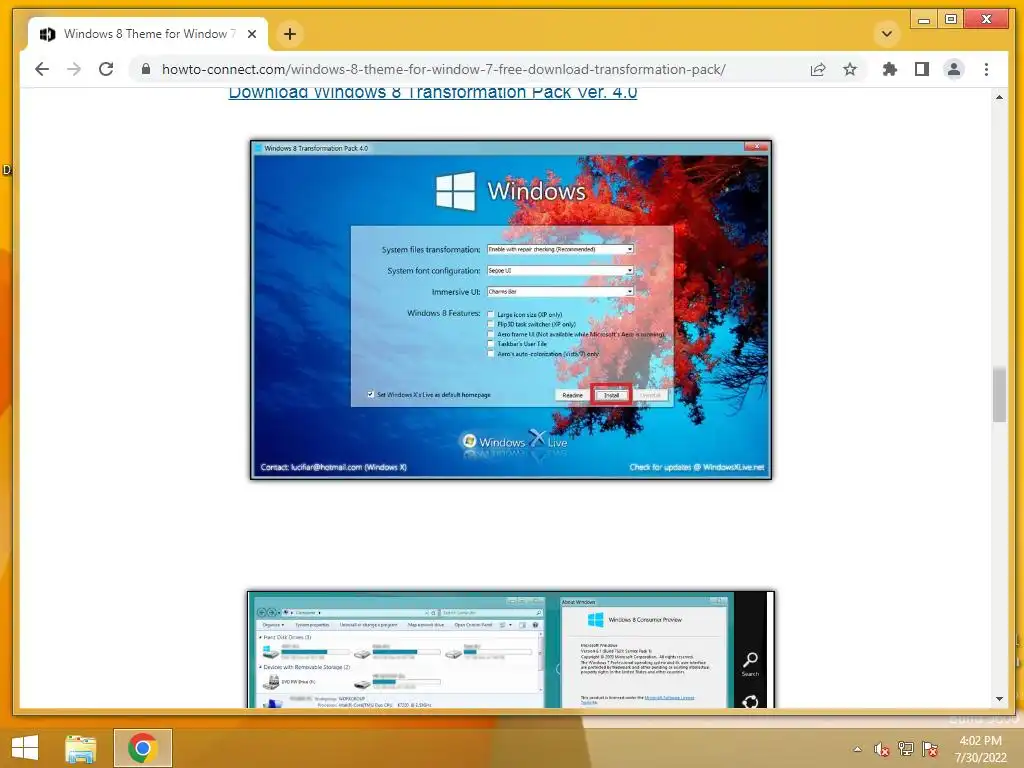This screenshot has height=768, width=1024.
Task: Maximize the Chrome window
Action: tap(951, 20)
